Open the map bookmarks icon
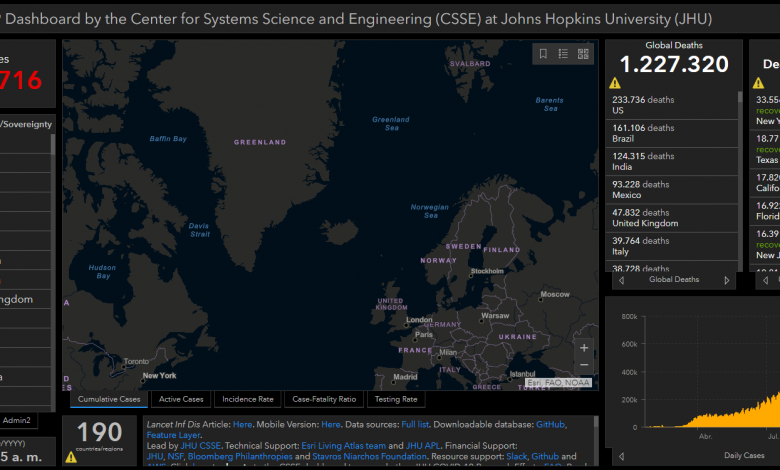This screenshot has height=470, width=780. tap(543, 54)
